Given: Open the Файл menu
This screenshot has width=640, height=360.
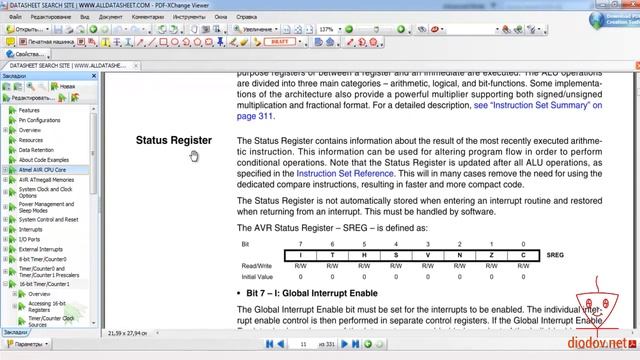Looking at the screenshot, I should click(x=16, y=17).
